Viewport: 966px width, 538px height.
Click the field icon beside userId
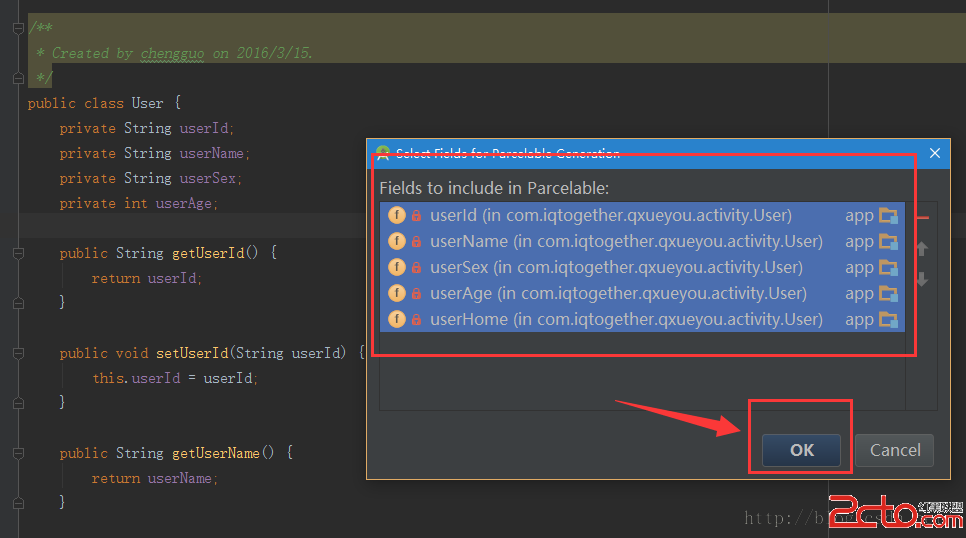tap(397, 215)
